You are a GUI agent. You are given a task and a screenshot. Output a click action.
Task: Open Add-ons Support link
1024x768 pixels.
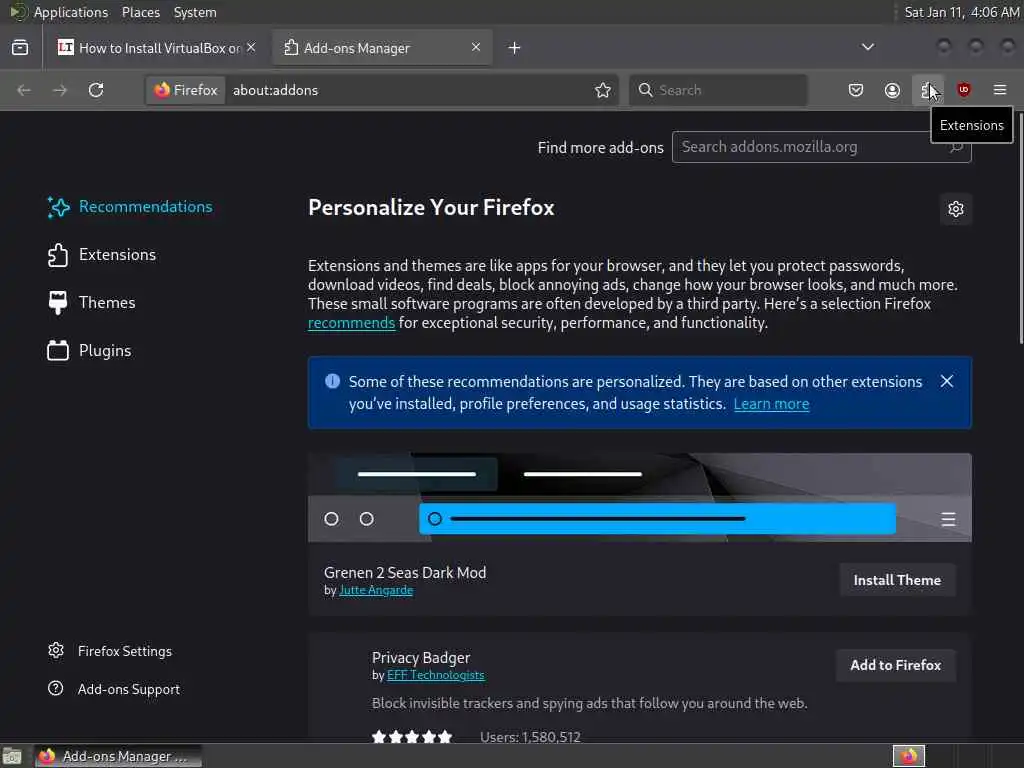(114, 689)
